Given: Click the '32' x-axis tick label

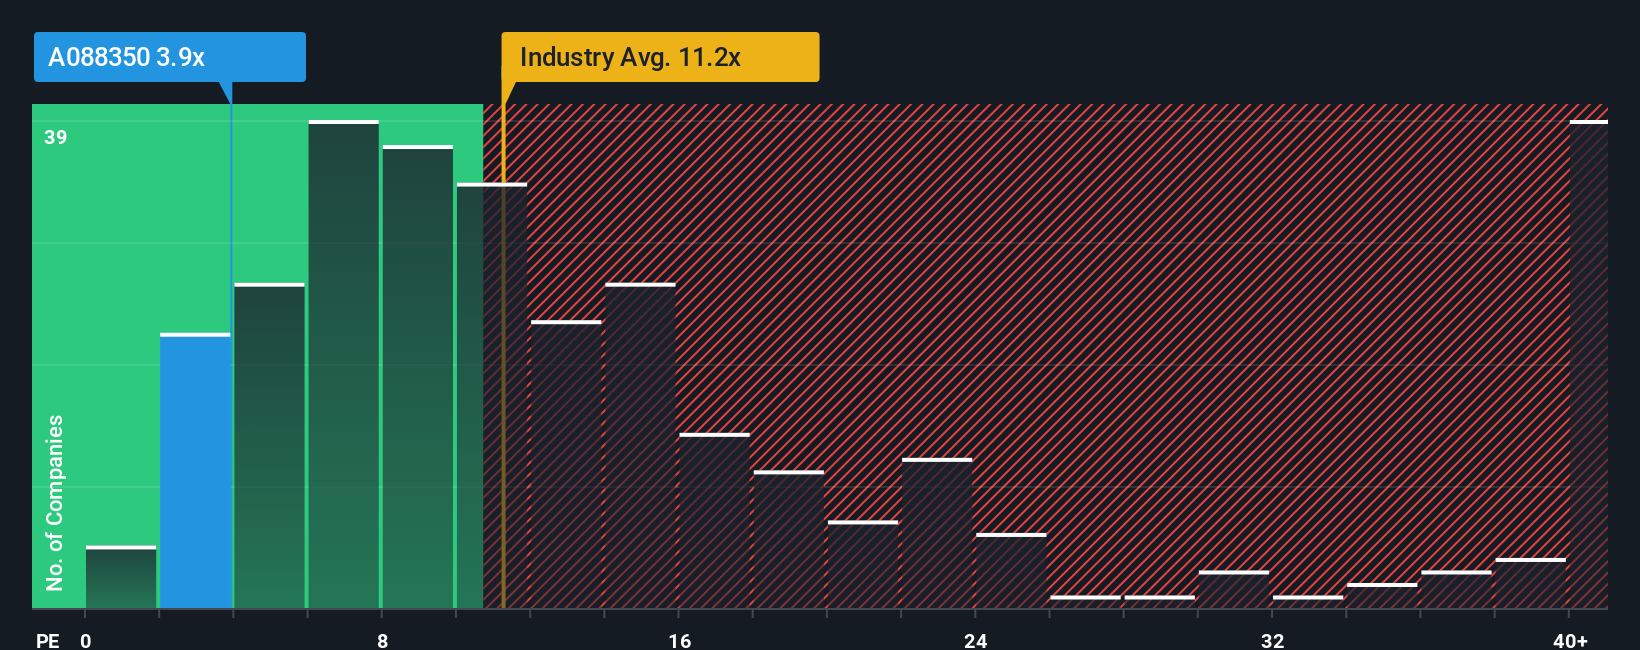Looking at the screenshot, I should pyautogui.click(x=1272, y=641).
